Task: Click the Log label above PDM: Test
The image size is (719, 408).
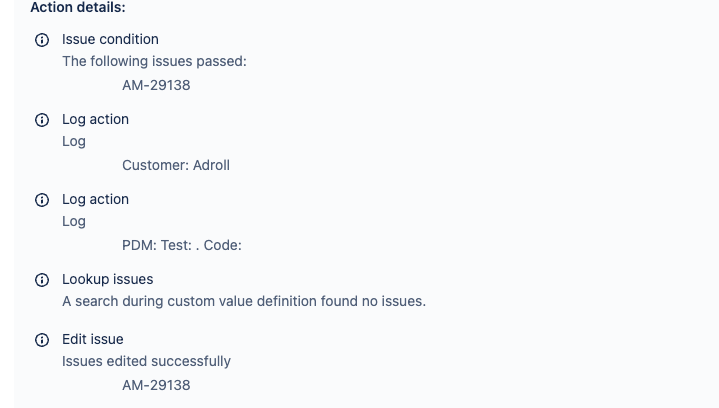Action: pos(74,221)
